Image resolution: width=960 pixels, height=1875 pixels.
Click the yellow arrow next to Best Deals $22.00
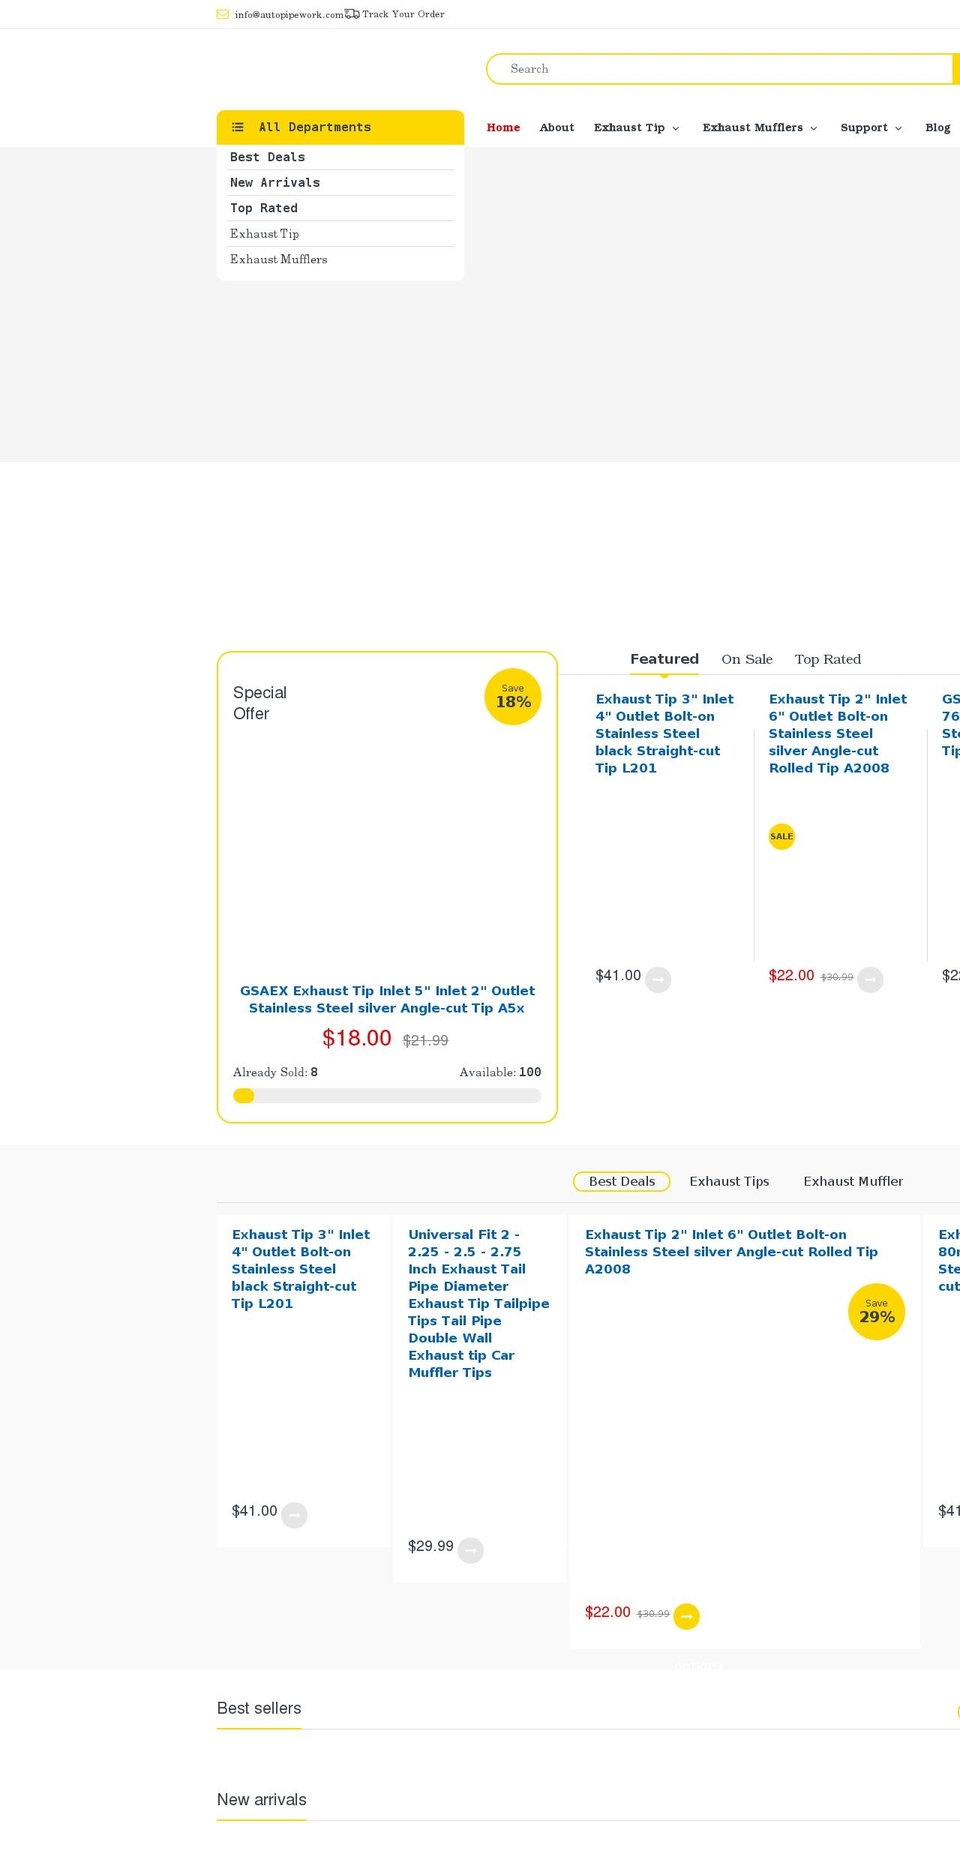pos(686,1616)
